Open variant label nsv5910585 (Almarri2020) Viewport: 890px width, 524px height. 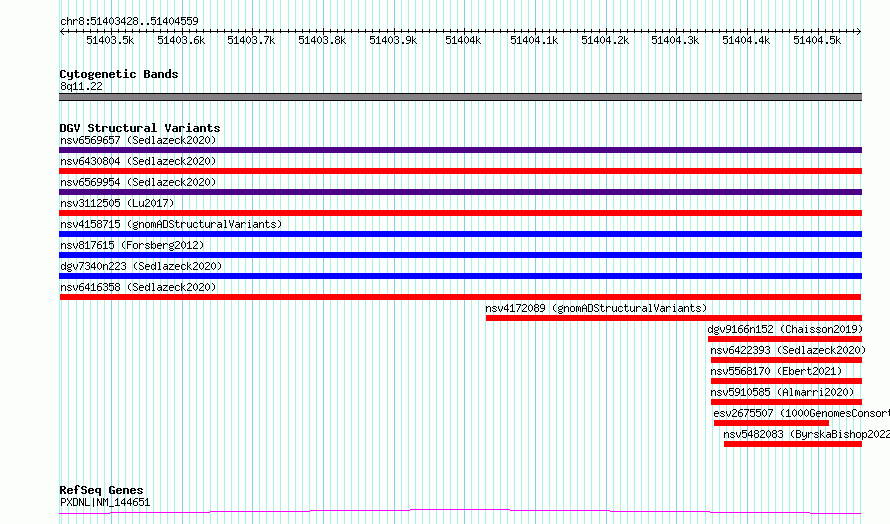(782, 392)
